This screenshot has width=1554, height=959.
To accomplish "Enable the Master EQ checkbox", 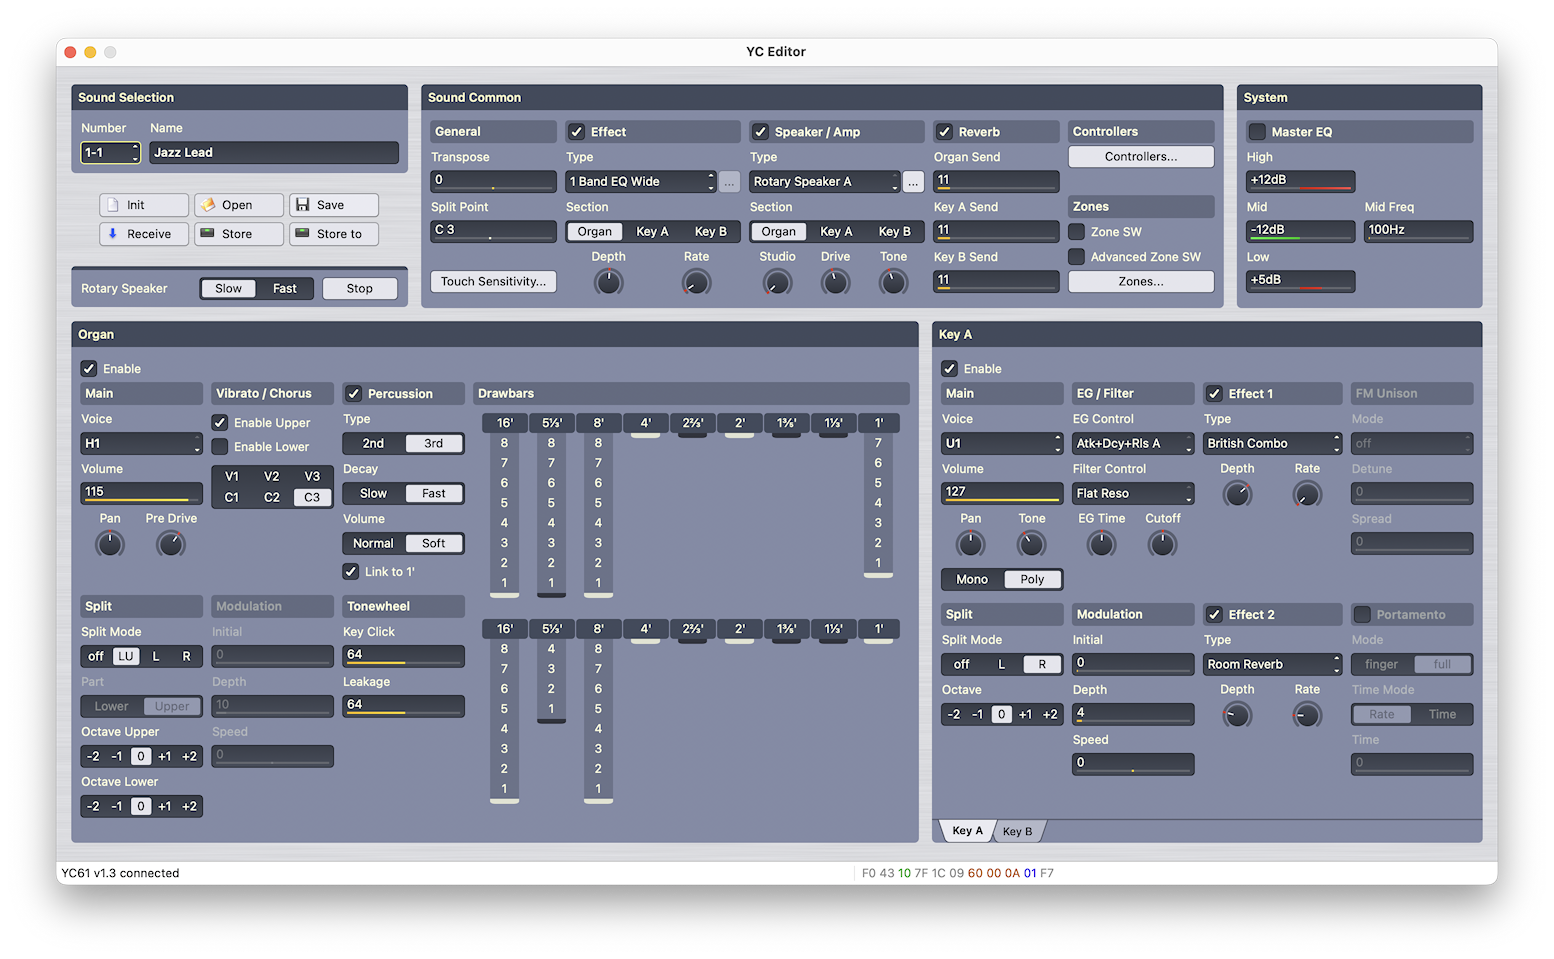I will pos(1258,132).
